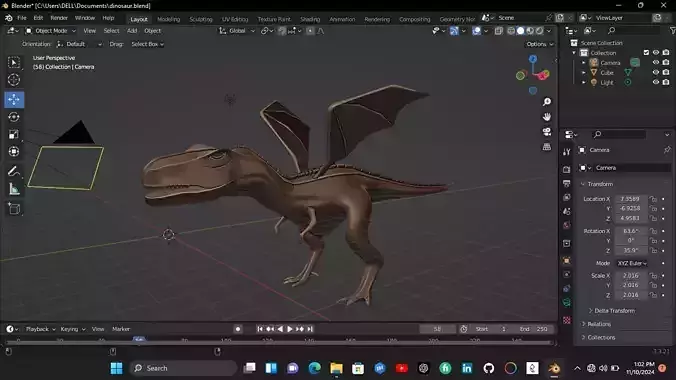This screenshot has height=380, width=676.
Task: Play the animation forward
Action: (x=290, y=329)
